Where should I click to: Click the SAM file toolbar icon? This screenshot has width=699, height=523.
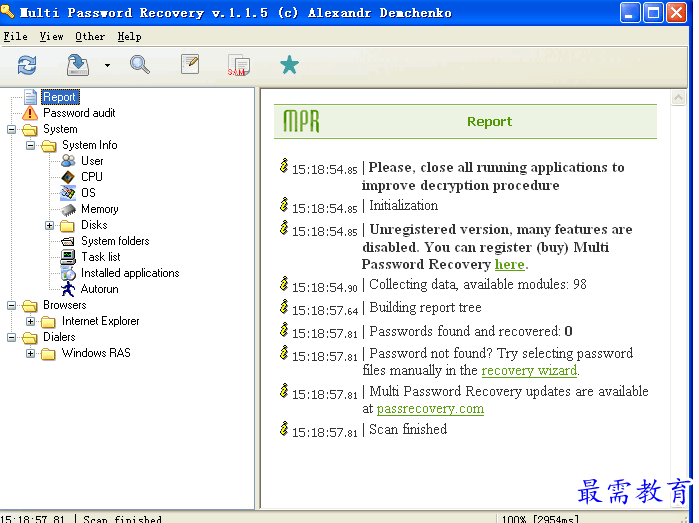(x=238, y=66)
